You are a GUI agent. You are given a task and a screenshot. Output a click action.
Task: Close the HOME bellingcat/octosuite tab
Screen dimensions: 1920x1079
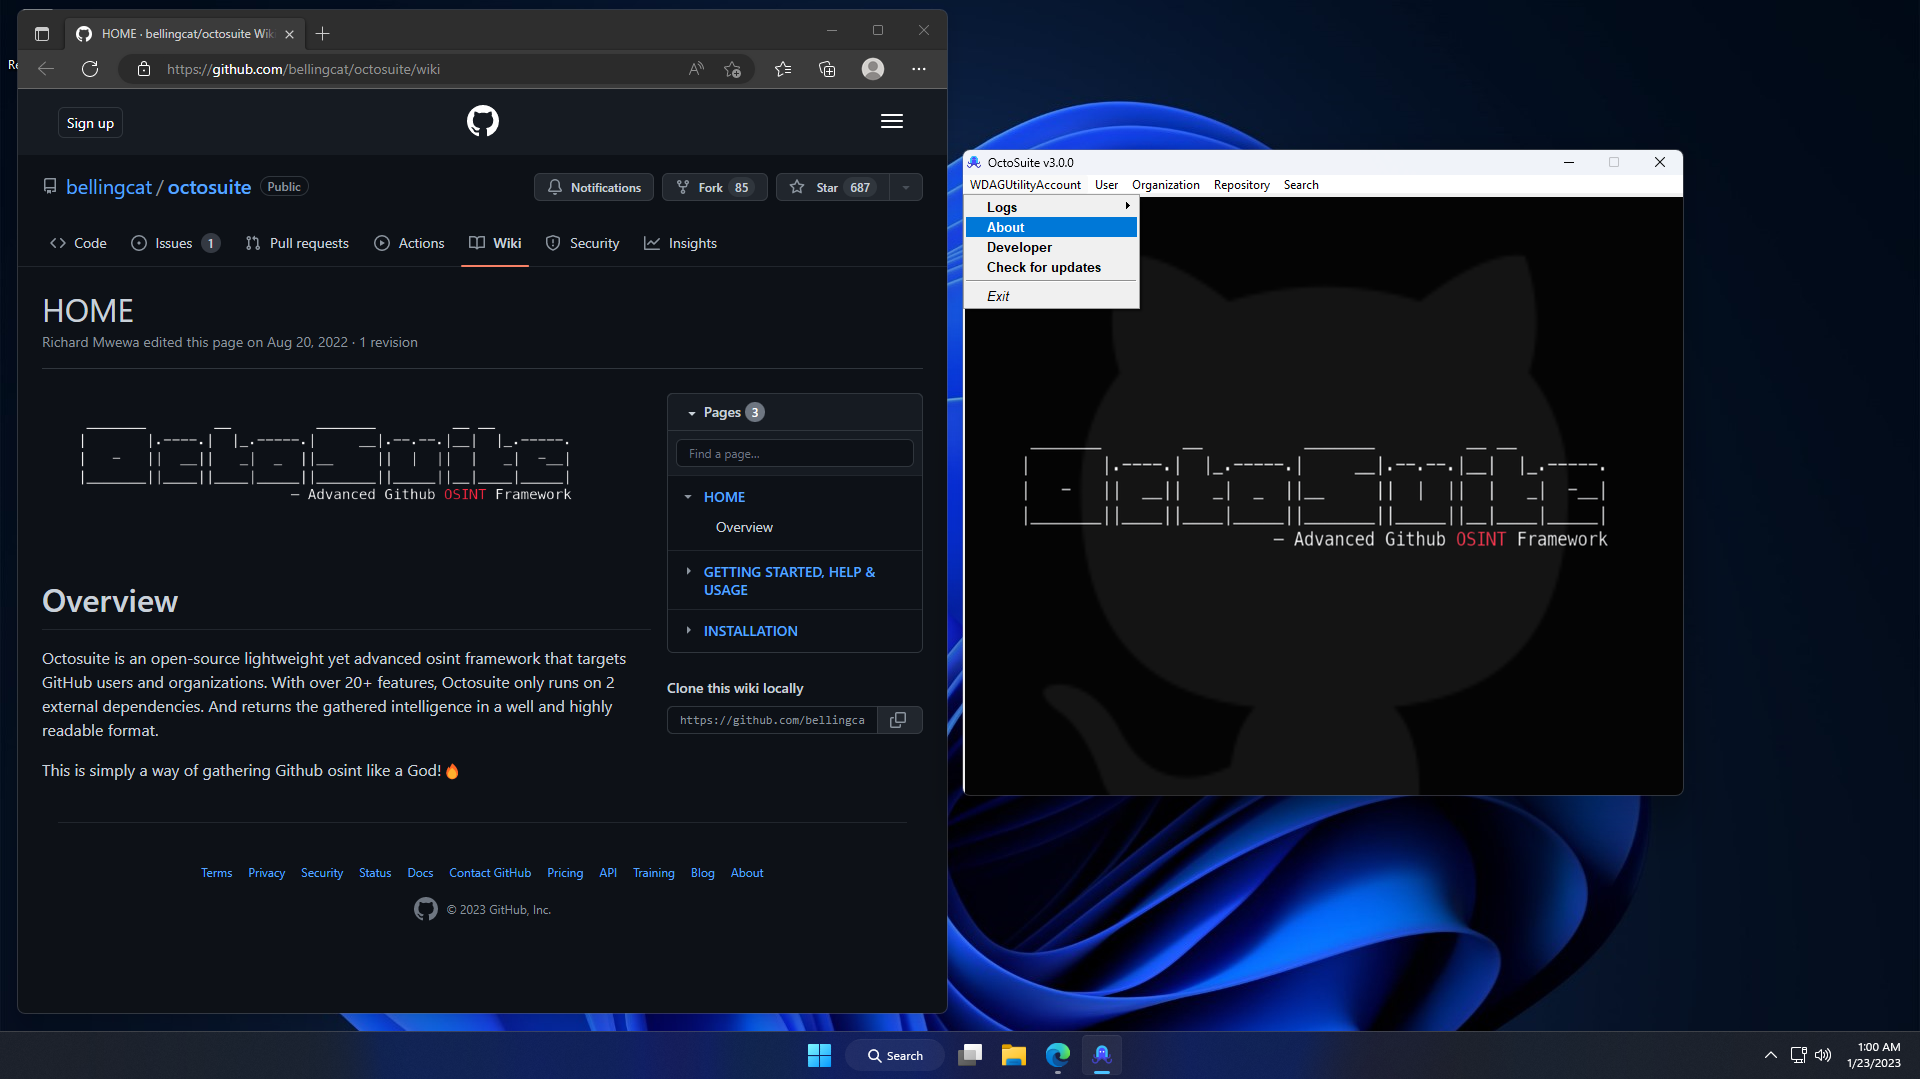pyautogui.click(x=289, y=34)
